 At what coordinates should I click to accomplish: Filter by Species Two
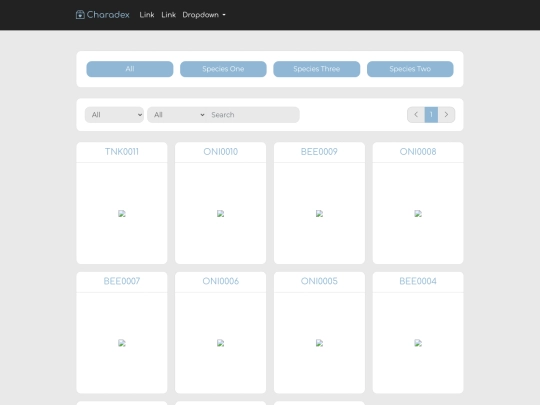pyautogui.click(x=410, y=69)
